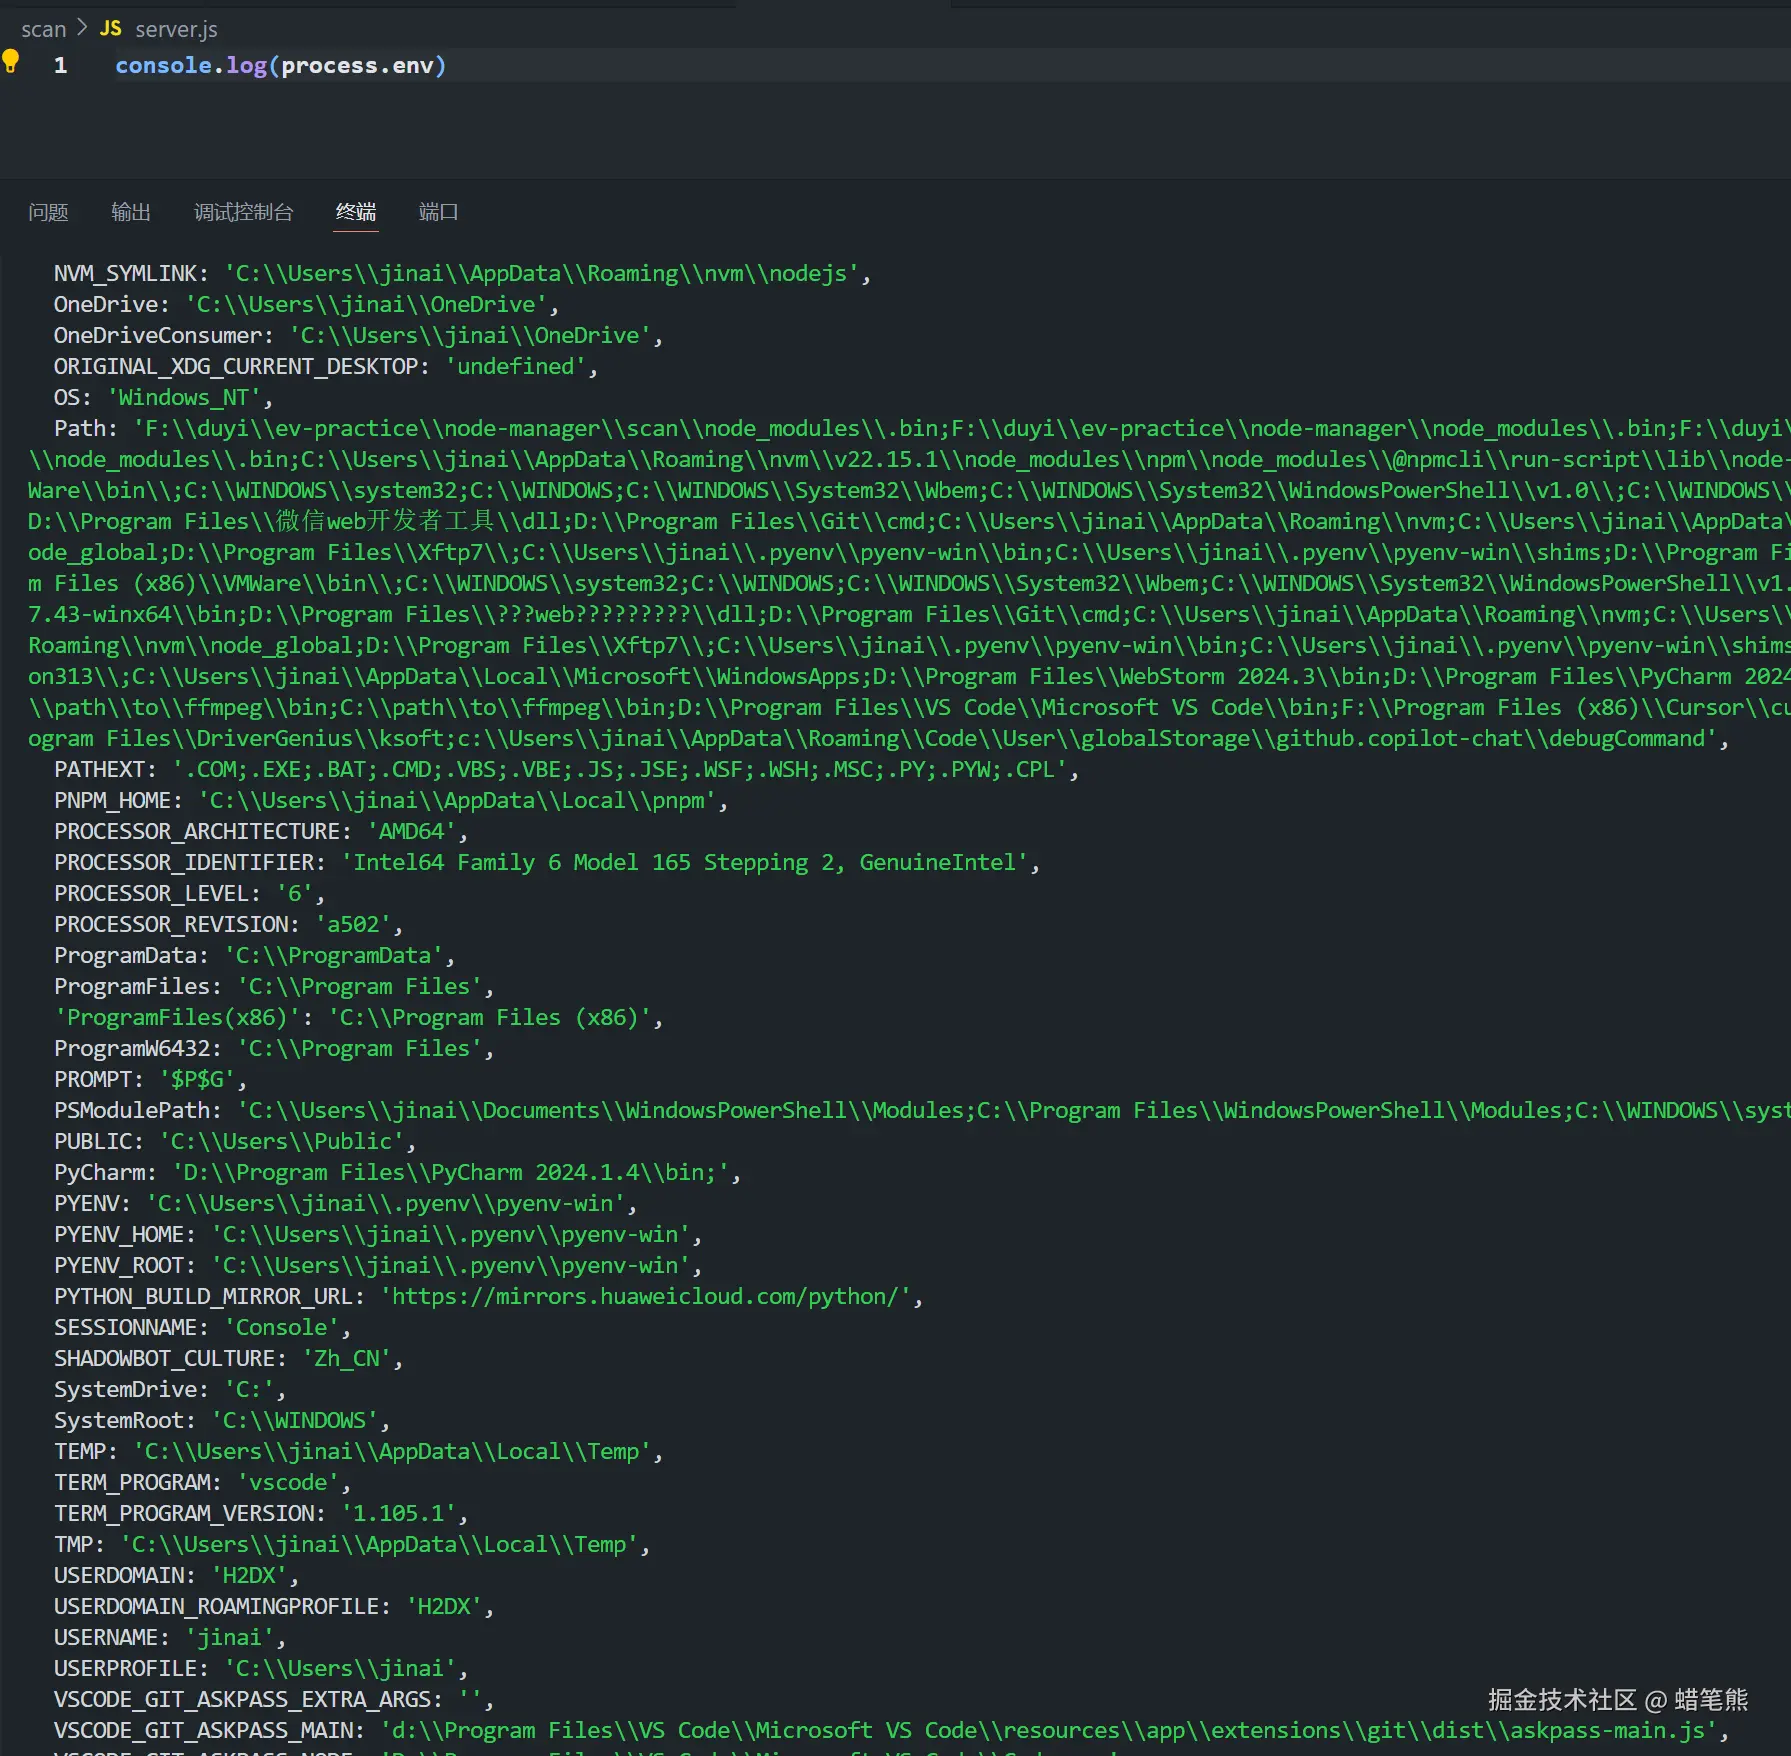This screenshot has height=1756, width=1791.
Task: Click the VSCODE_GIT_ASKPASS_MAIN key
Action: (x=203, y=1730)
